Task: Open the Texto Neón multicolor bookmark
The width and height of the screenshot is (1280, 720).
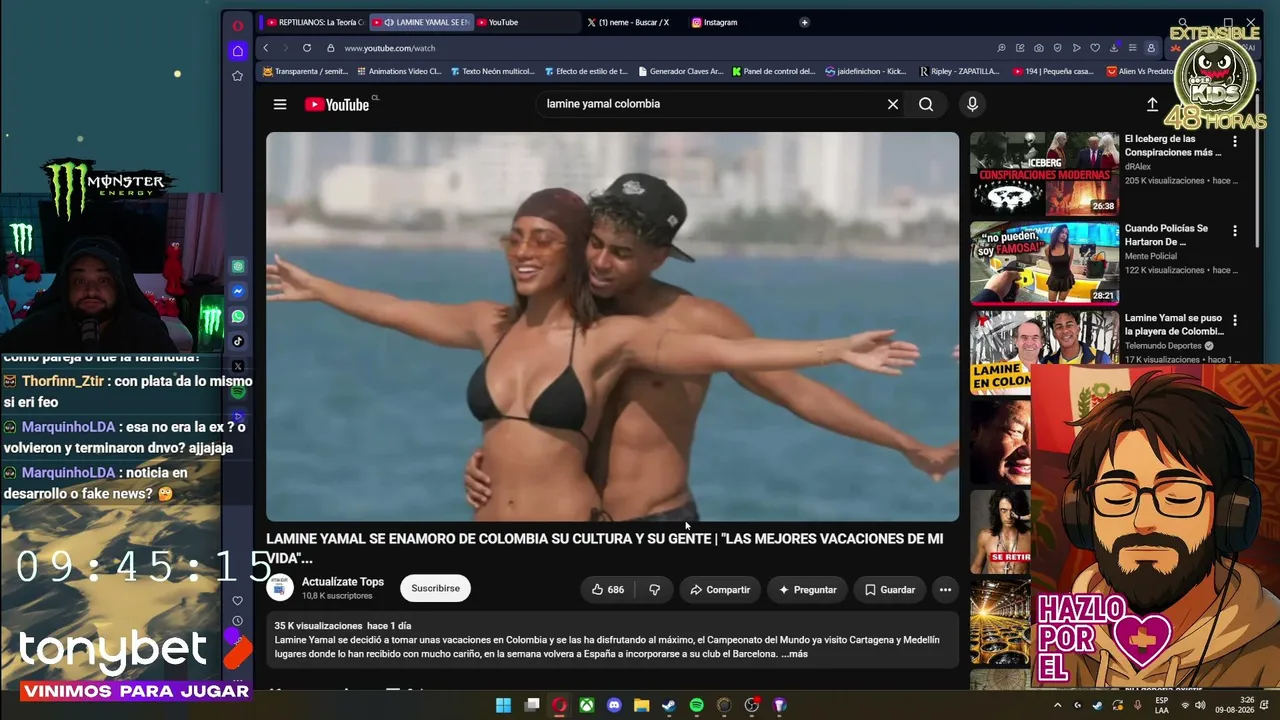Action: [x=492, y=72]
